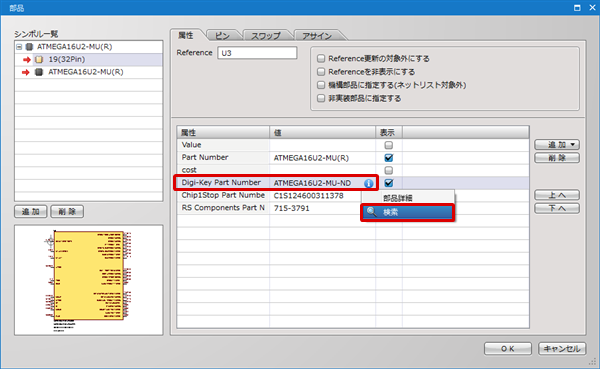
Task: Select Digi-Key Part Number attribute cell
Action: coord(223,183)
